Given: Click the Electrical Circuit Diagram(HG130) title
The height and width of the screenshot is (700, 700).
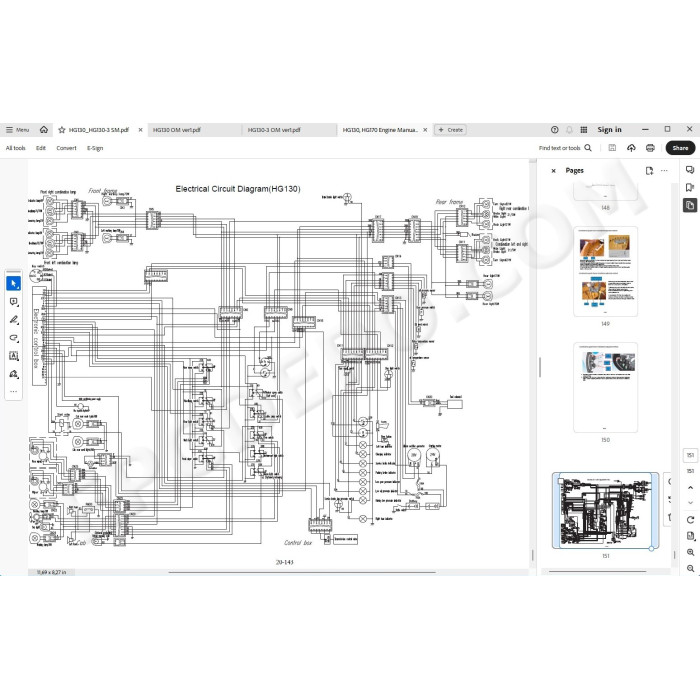Looking at the screenshot, I should [238, 189].
